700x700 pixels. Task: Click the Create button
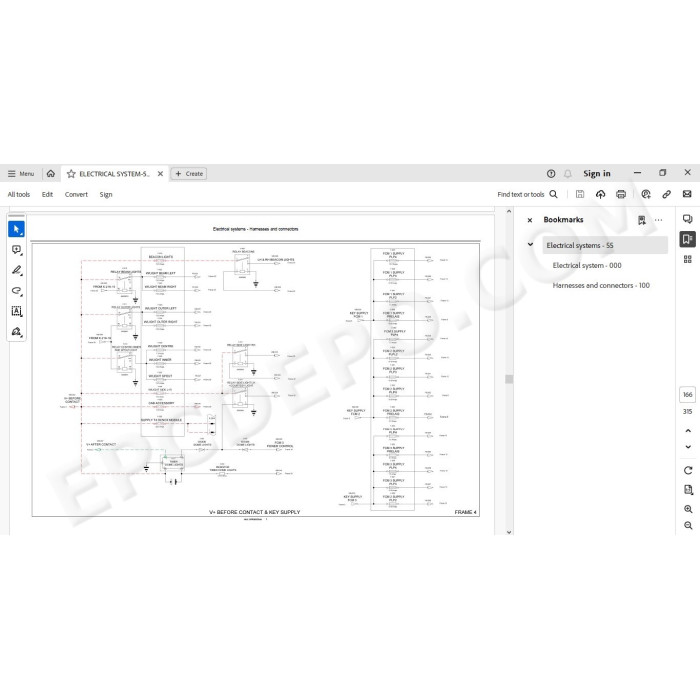[x=189, y=174]
